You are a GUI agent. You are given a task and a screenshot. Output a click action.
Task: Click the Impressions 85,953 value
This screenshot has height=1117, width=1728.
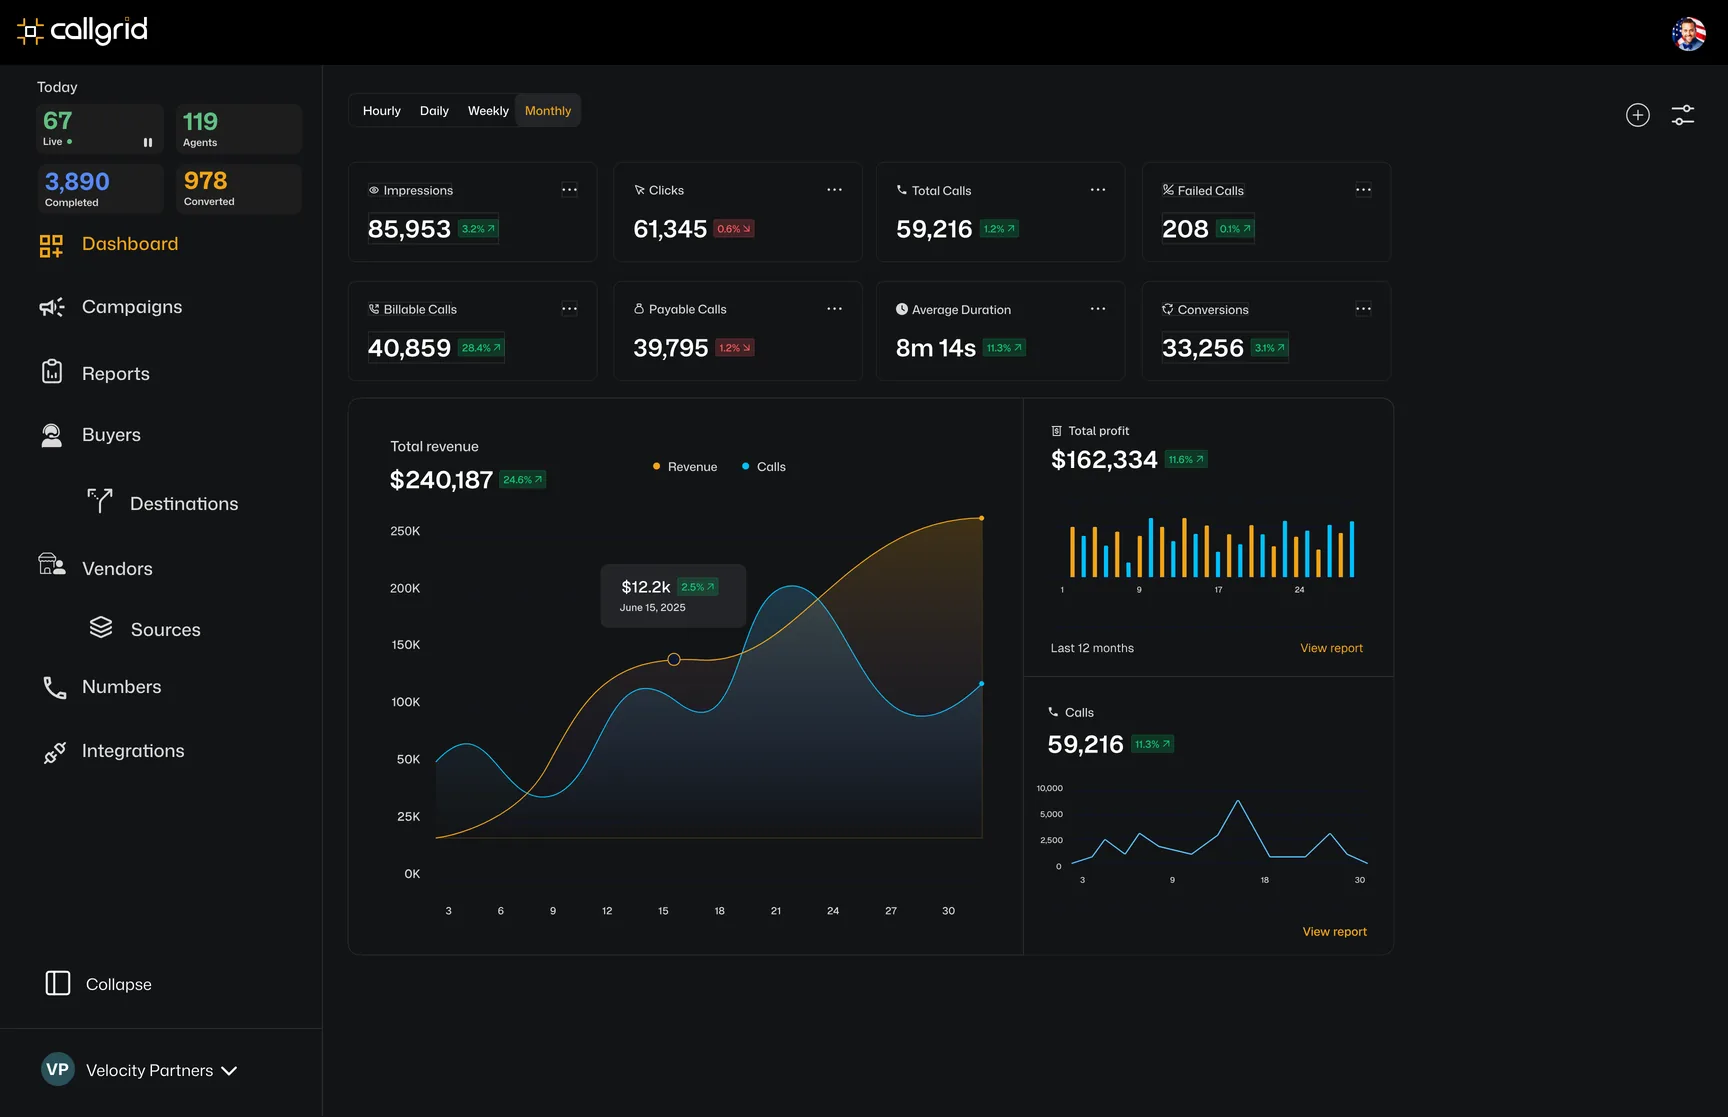click(x=409, y=229)
